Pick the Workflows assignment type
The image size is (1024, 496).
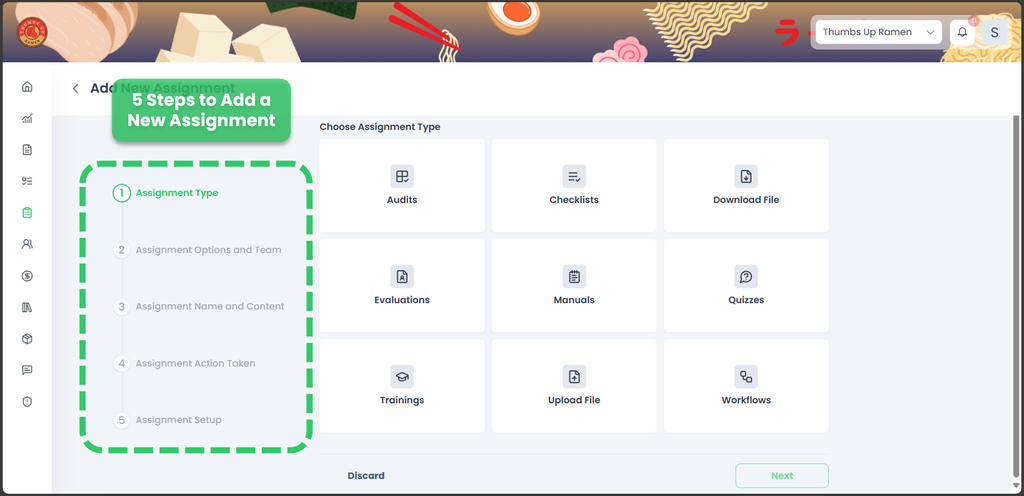(x=746, y=385)
